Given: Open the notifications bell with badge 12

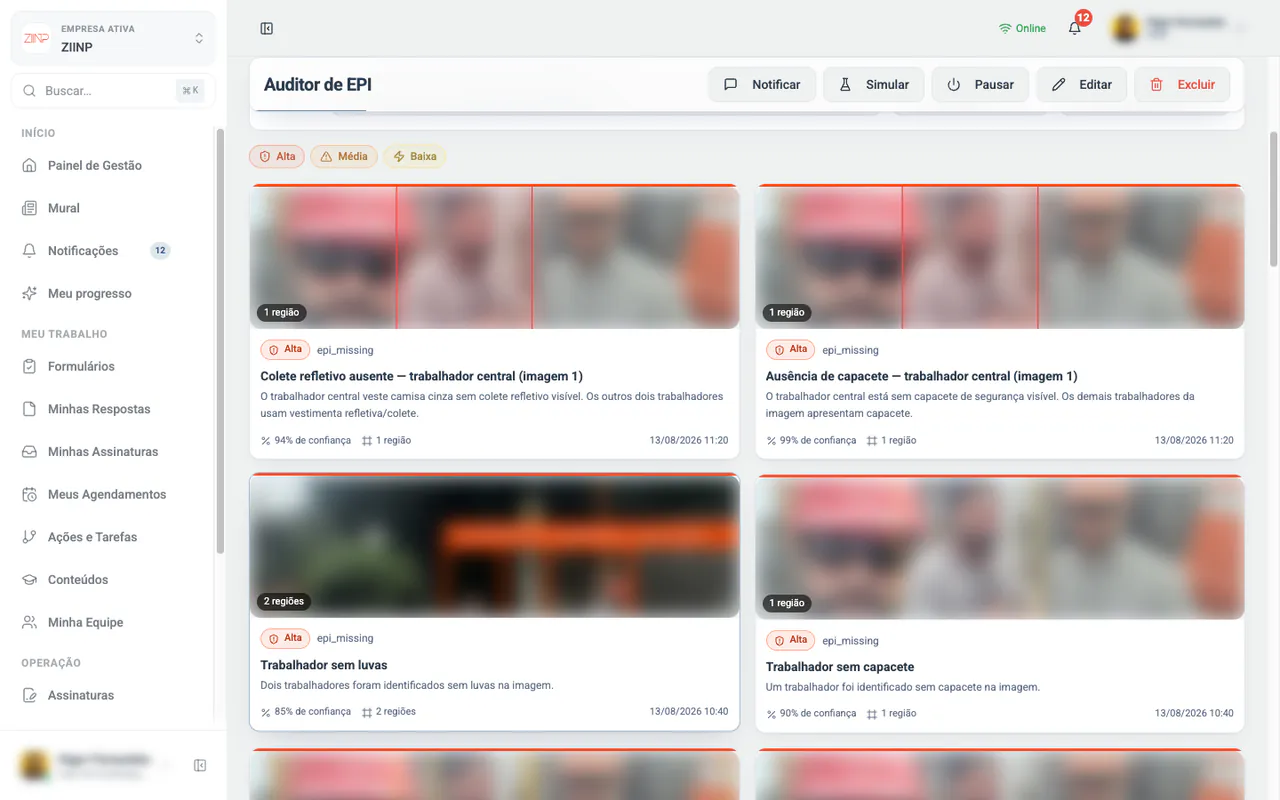Looking at the screenshot, I should pyautogui.click(x=1075, y=28).
